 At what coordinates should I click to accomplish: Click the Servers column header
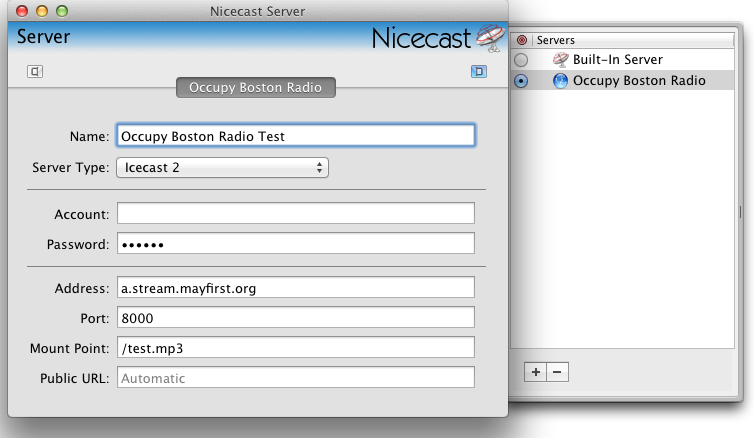click(633, 40)
